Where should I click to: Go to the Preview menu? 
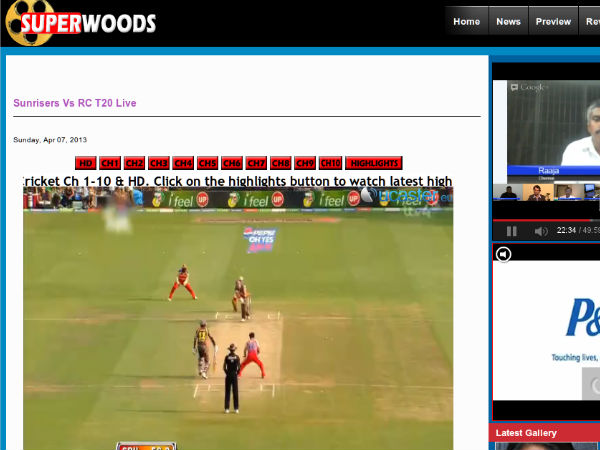[x=553, y=21]
